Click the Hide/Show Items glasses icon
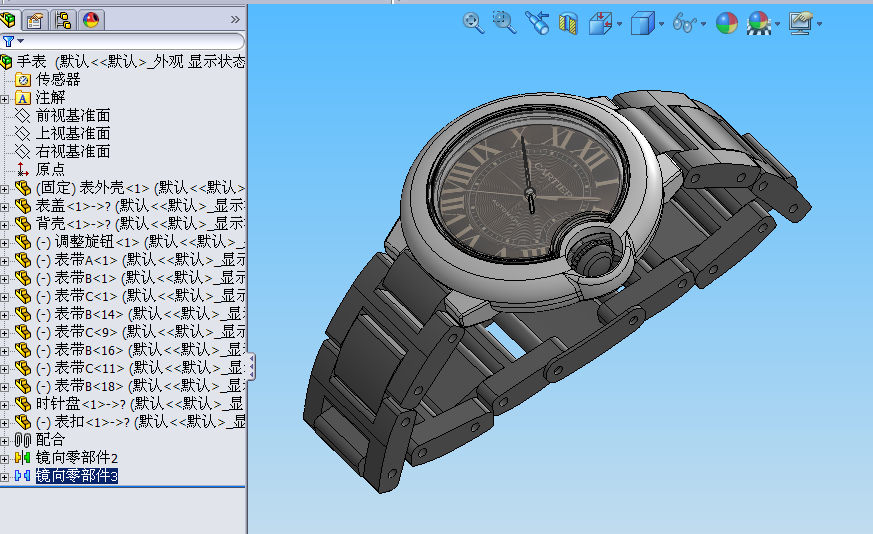This screenshot has width=873, height=534. [684, 24]
